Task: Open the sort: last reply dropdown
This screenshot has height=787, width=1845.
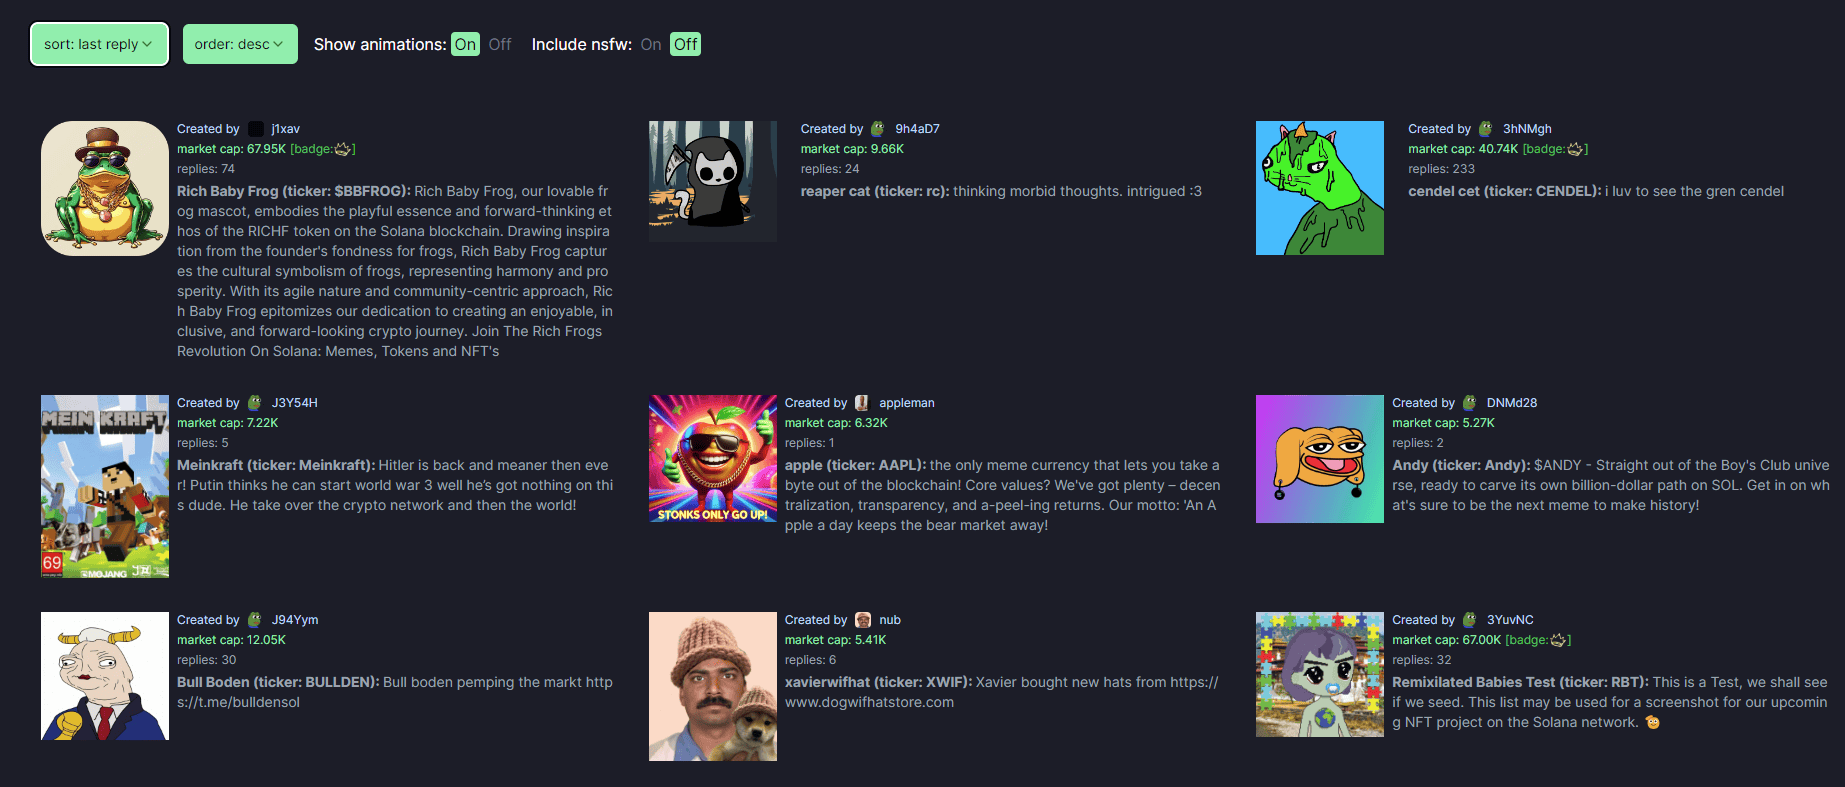Action: 99,44
